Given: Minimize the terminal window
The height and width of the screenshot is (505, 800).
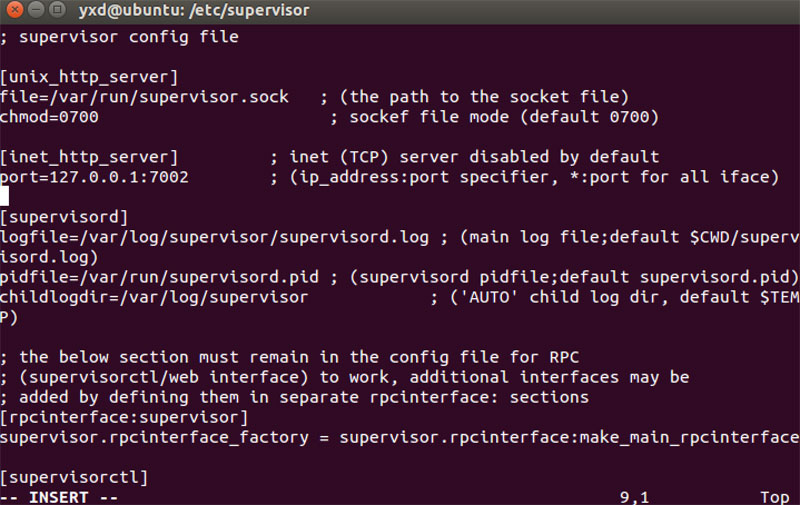Looking at the screenshot, I should pos(36,10).
